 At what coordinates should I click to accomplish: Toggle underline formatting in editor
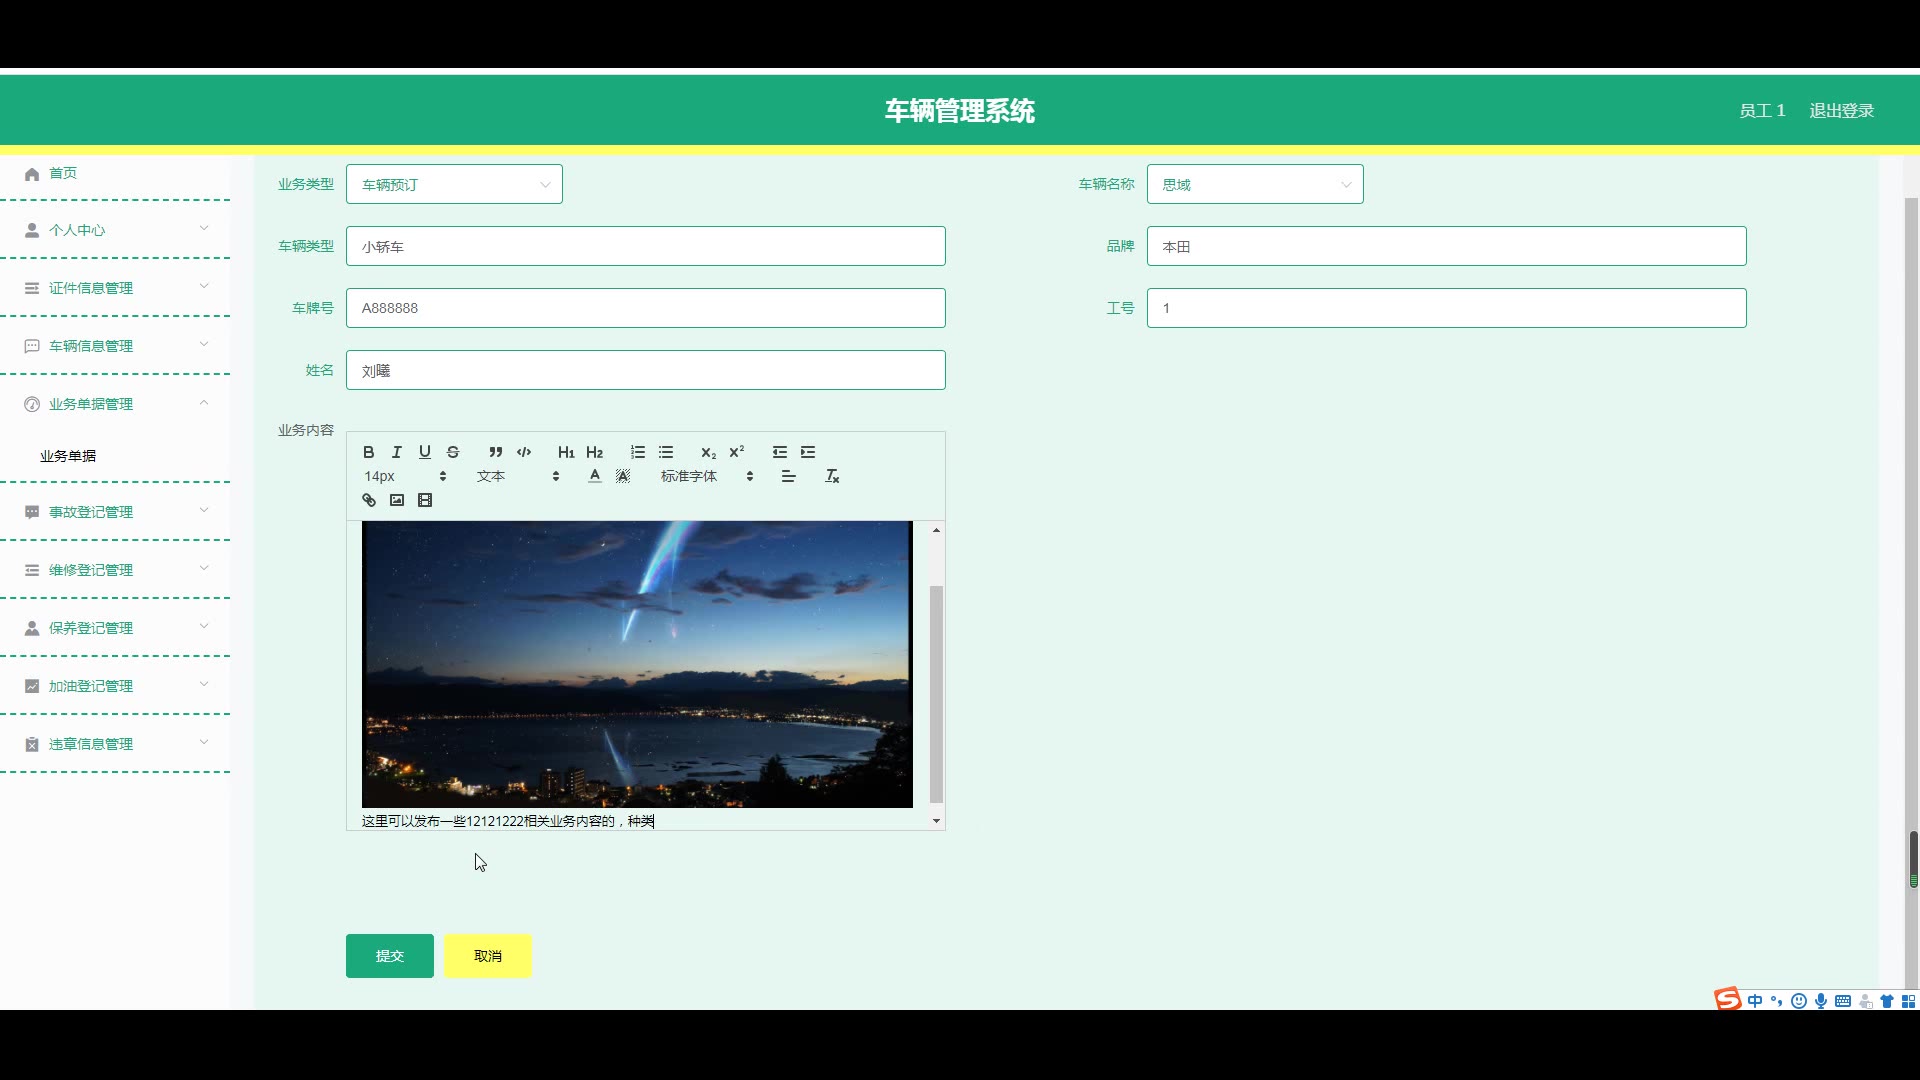pyautogui.click(x=424, y=452)
